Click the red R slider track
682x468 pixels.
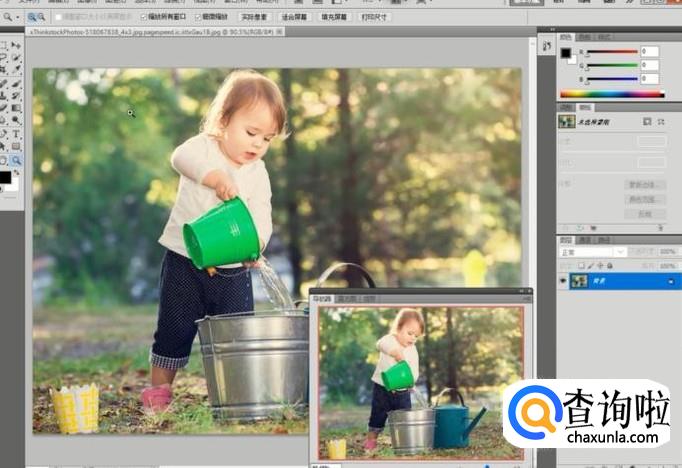pyautogui.click(x=612, y=51)
